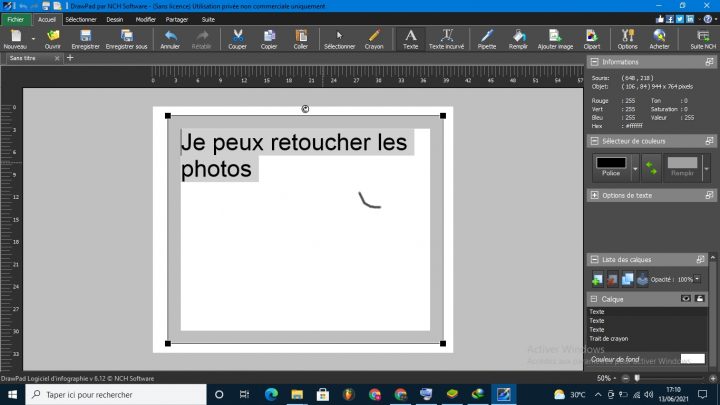Swap Police and Remplir colors
Screen dimensions: 720x405
click(651, 168)
